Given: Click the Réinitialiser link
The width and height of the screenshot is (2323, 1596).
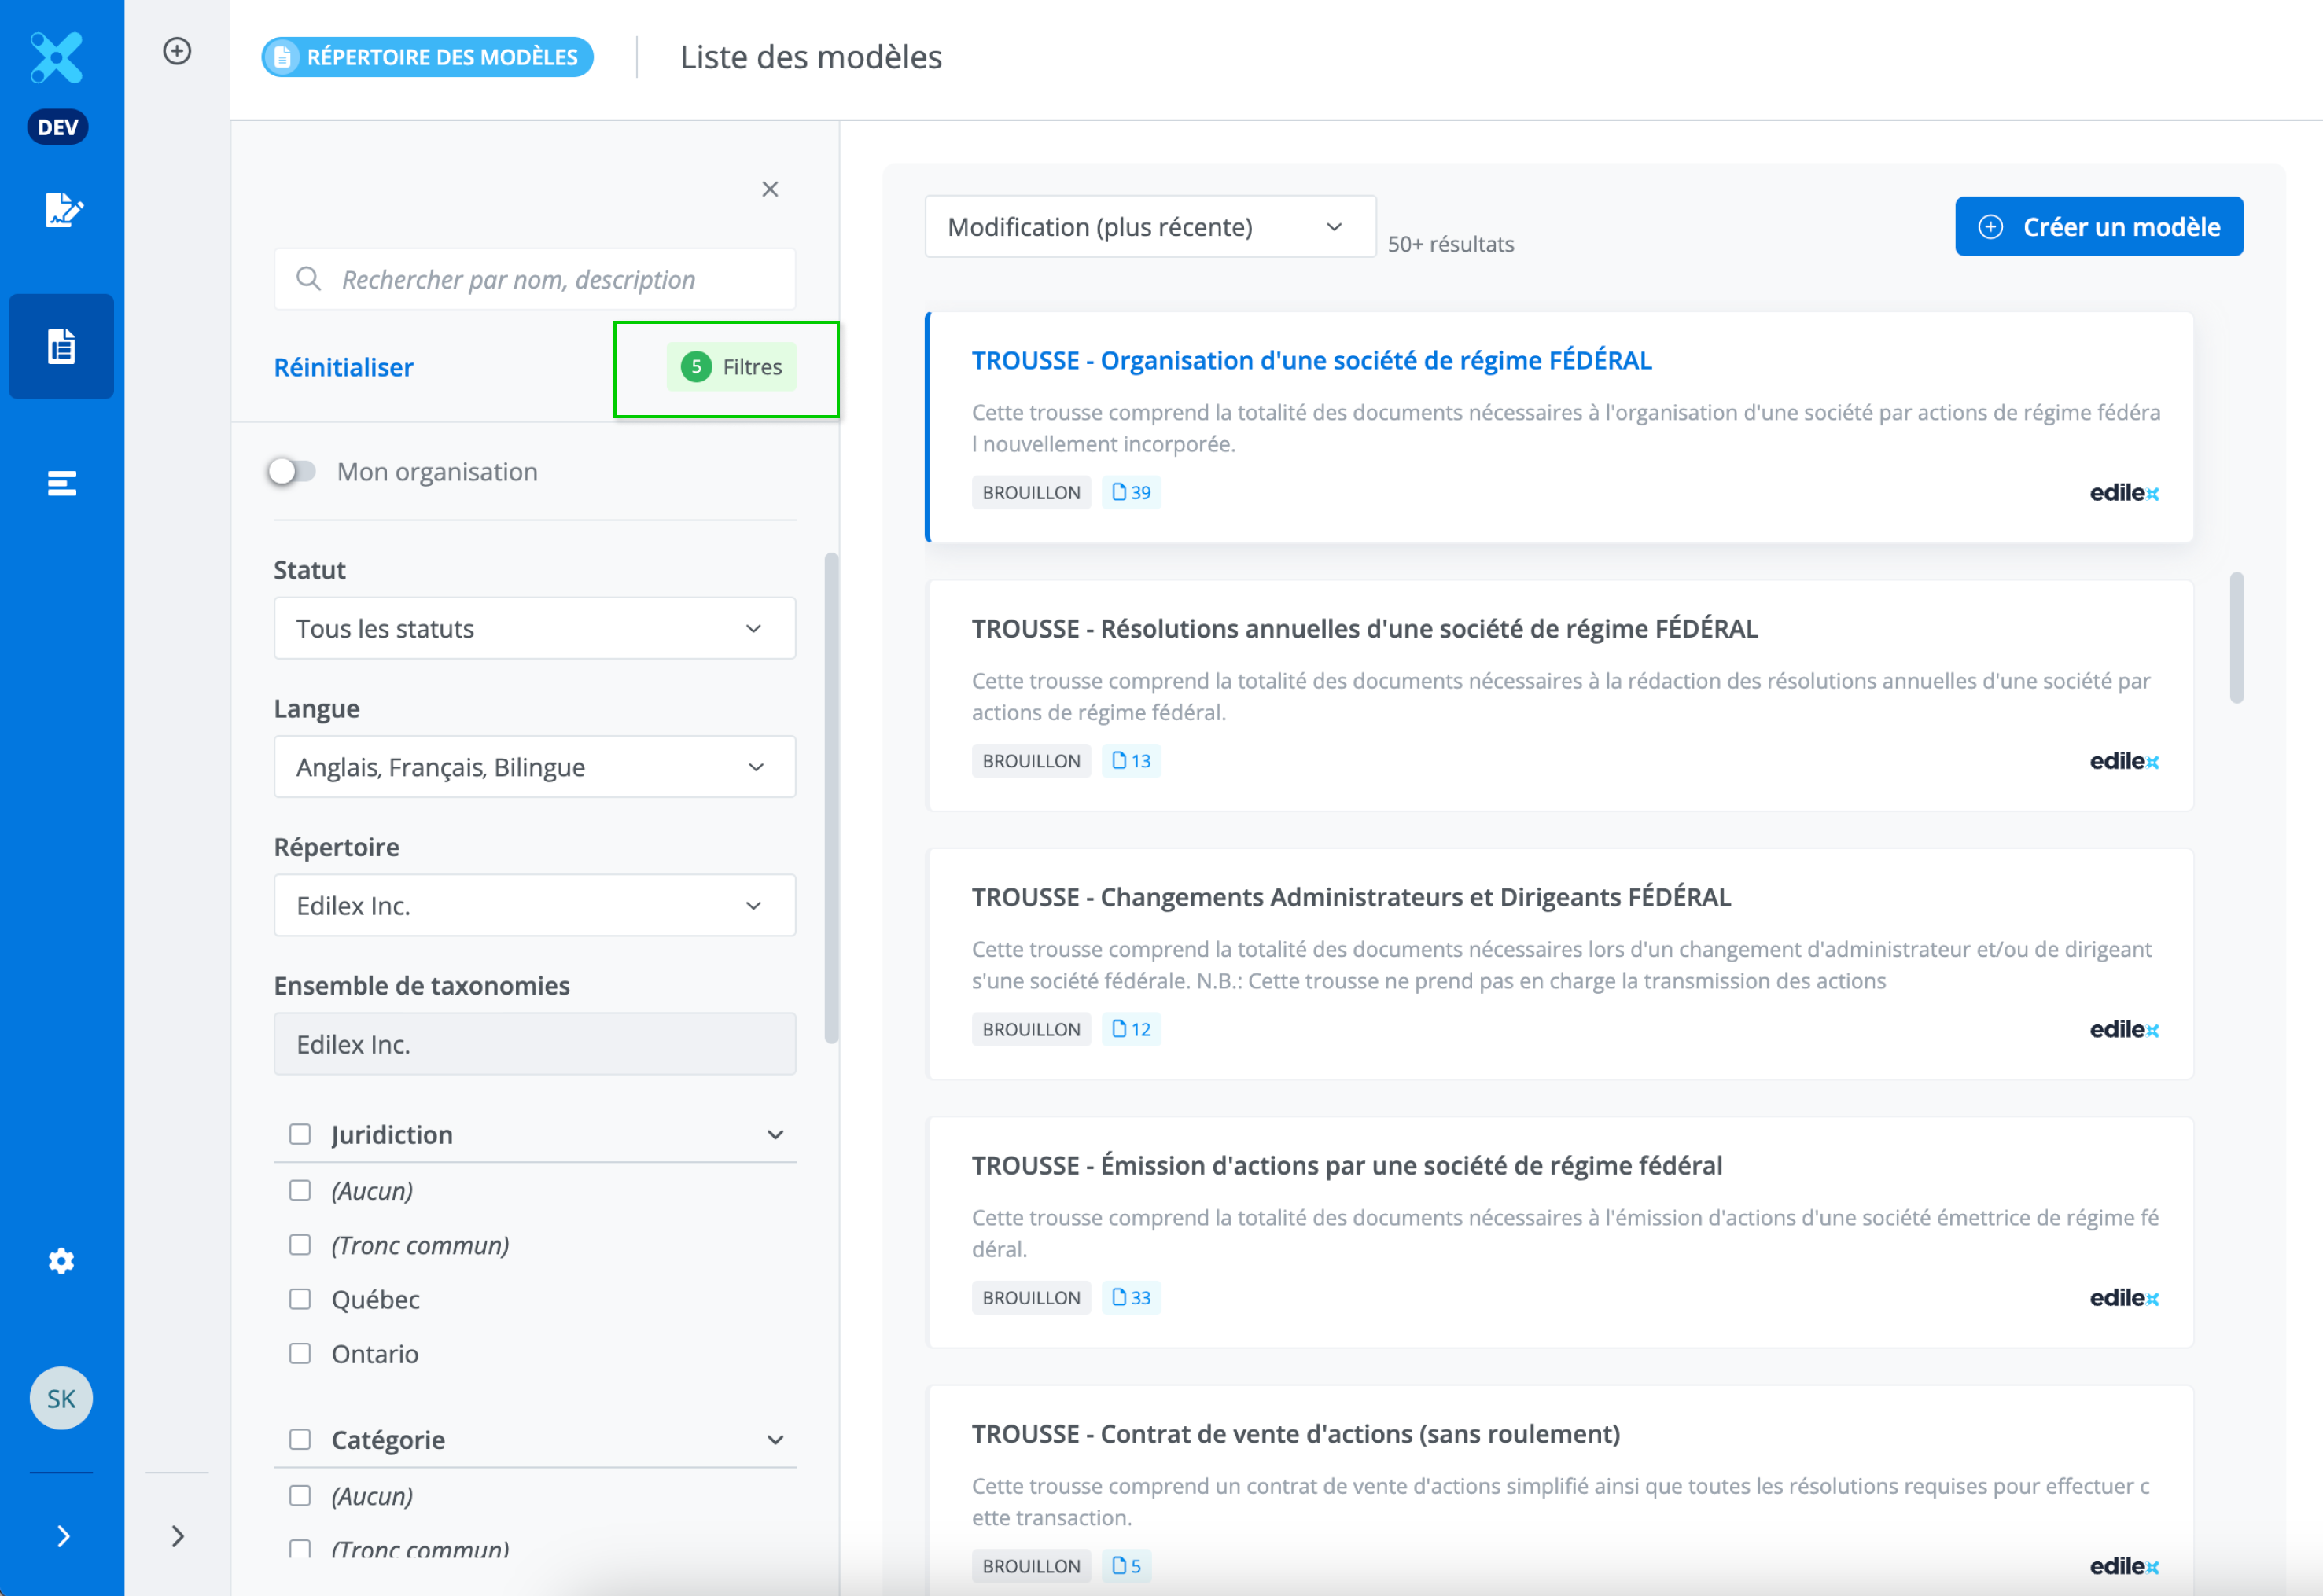Looking at the screenshot, I should click(343, 367).
